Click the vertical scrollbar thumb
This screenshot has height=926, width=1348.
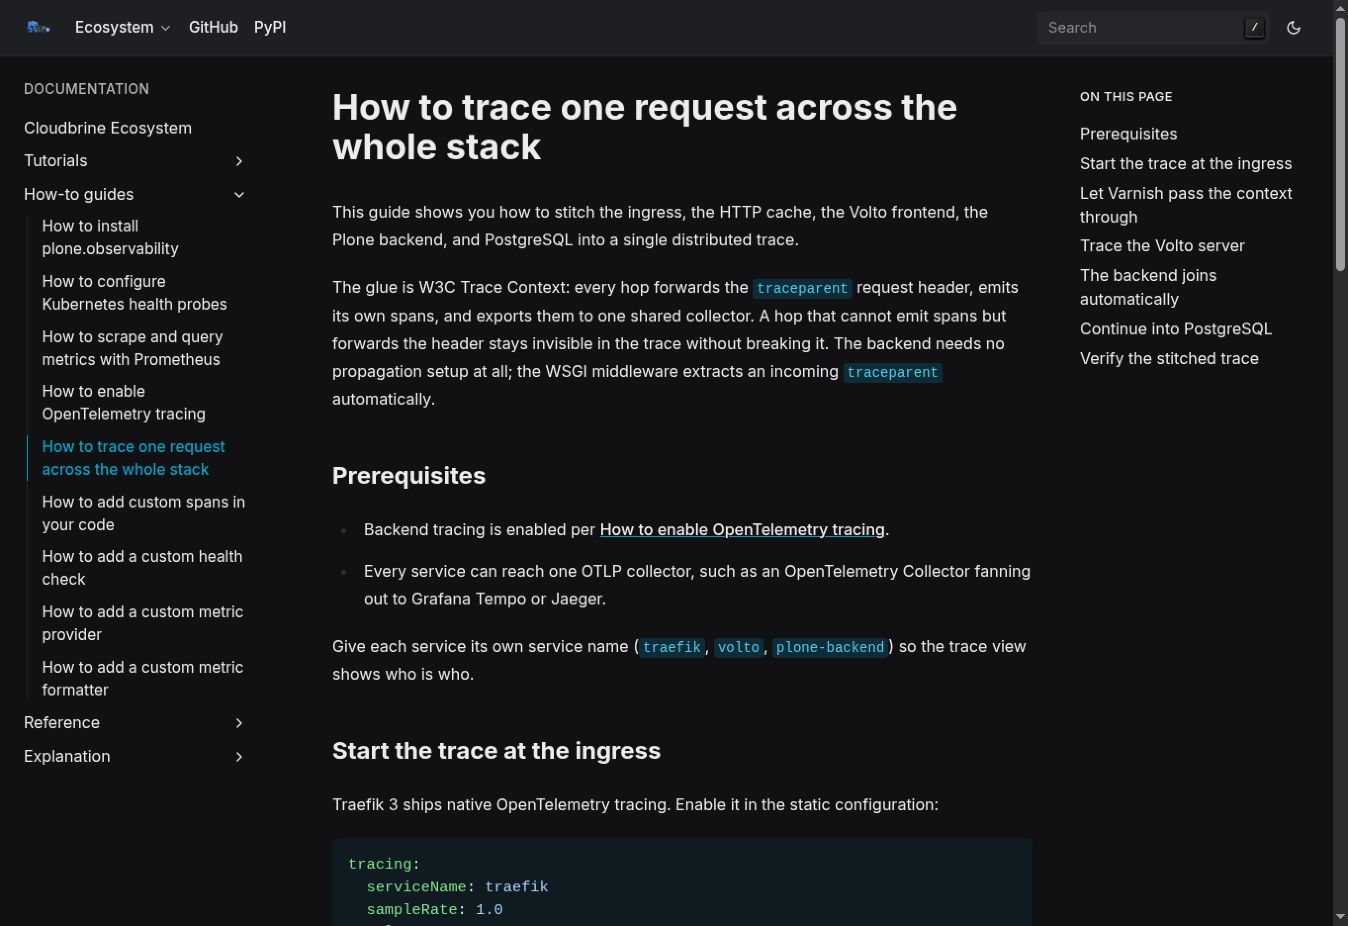pos(1341,142)
